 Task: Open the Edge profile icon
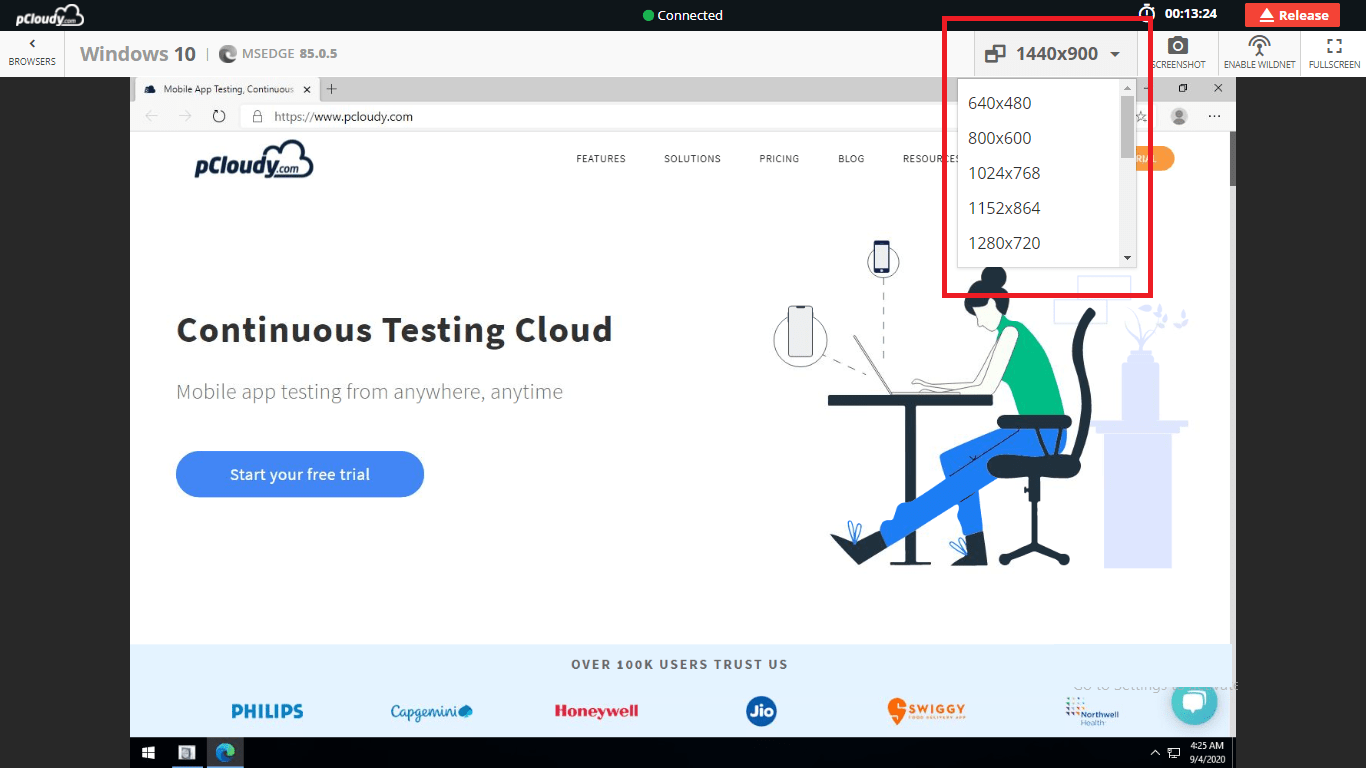[1179, 116]
